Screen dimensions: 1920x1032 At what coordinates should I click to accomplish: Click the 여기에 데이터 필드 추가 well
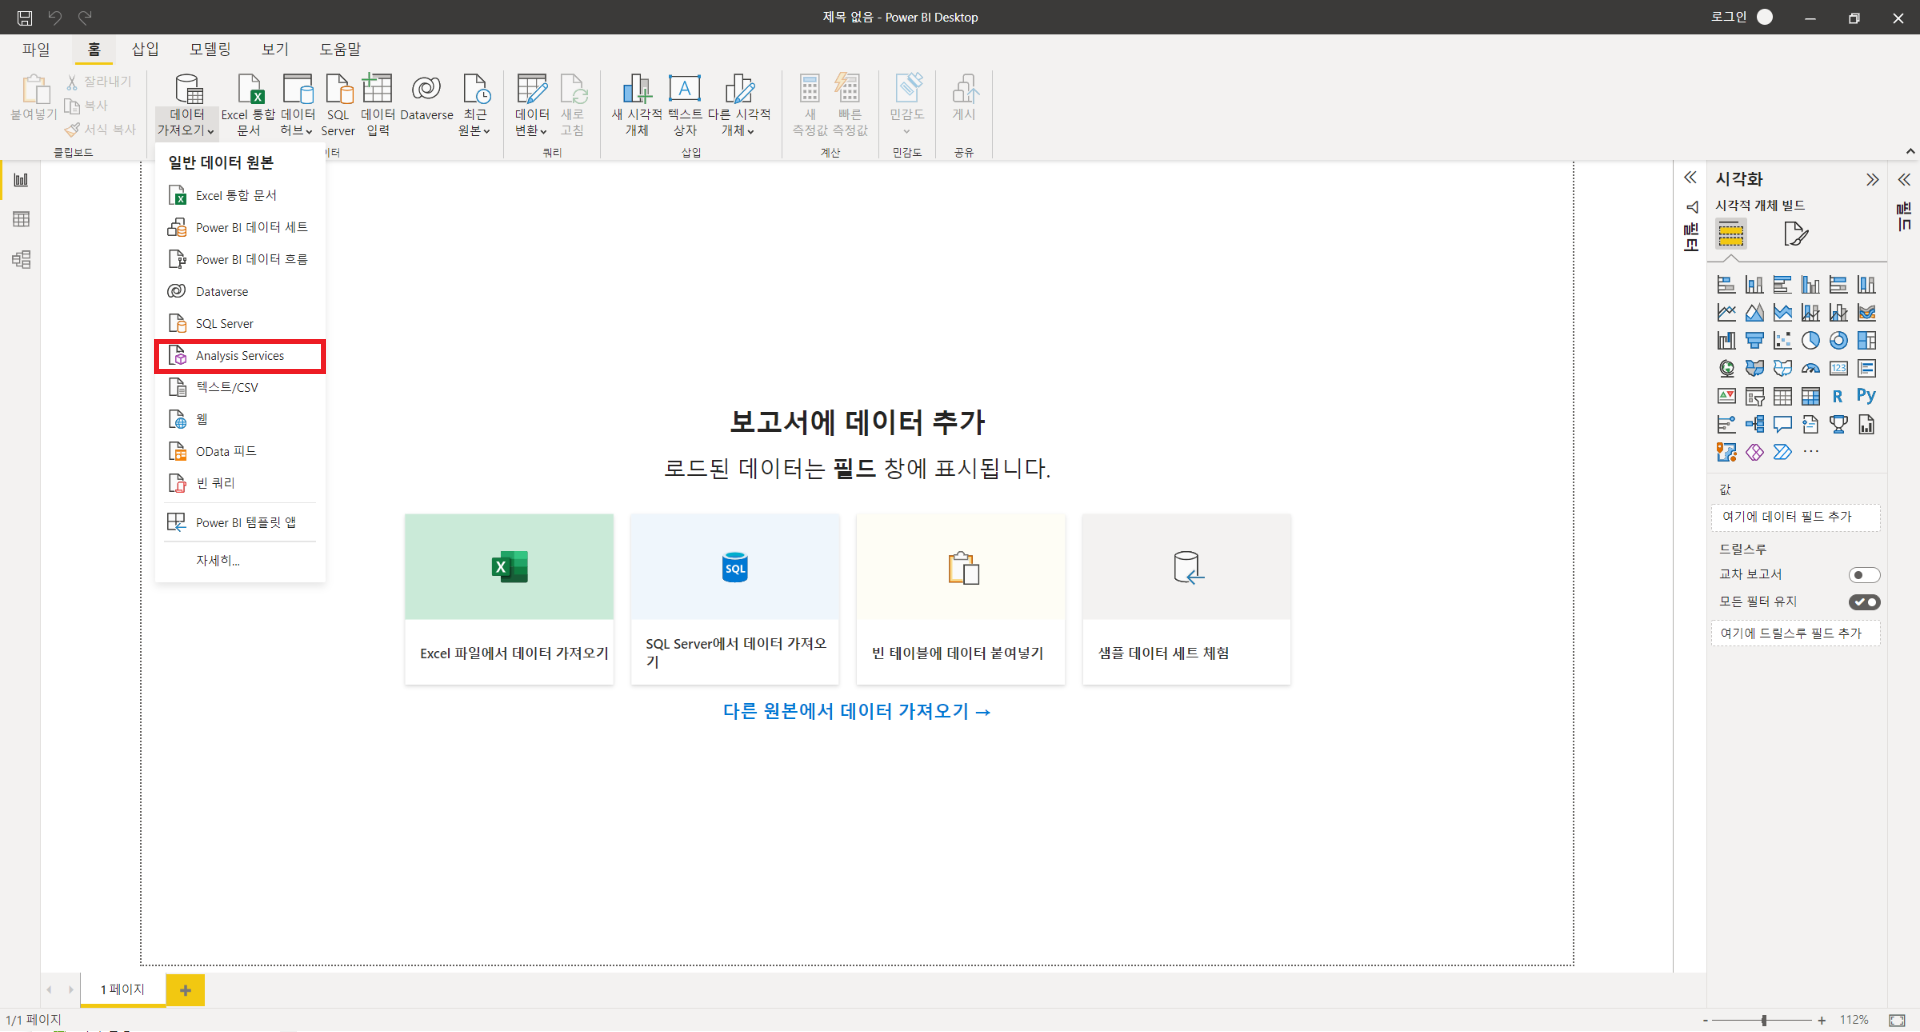(x=1795, y=517)
